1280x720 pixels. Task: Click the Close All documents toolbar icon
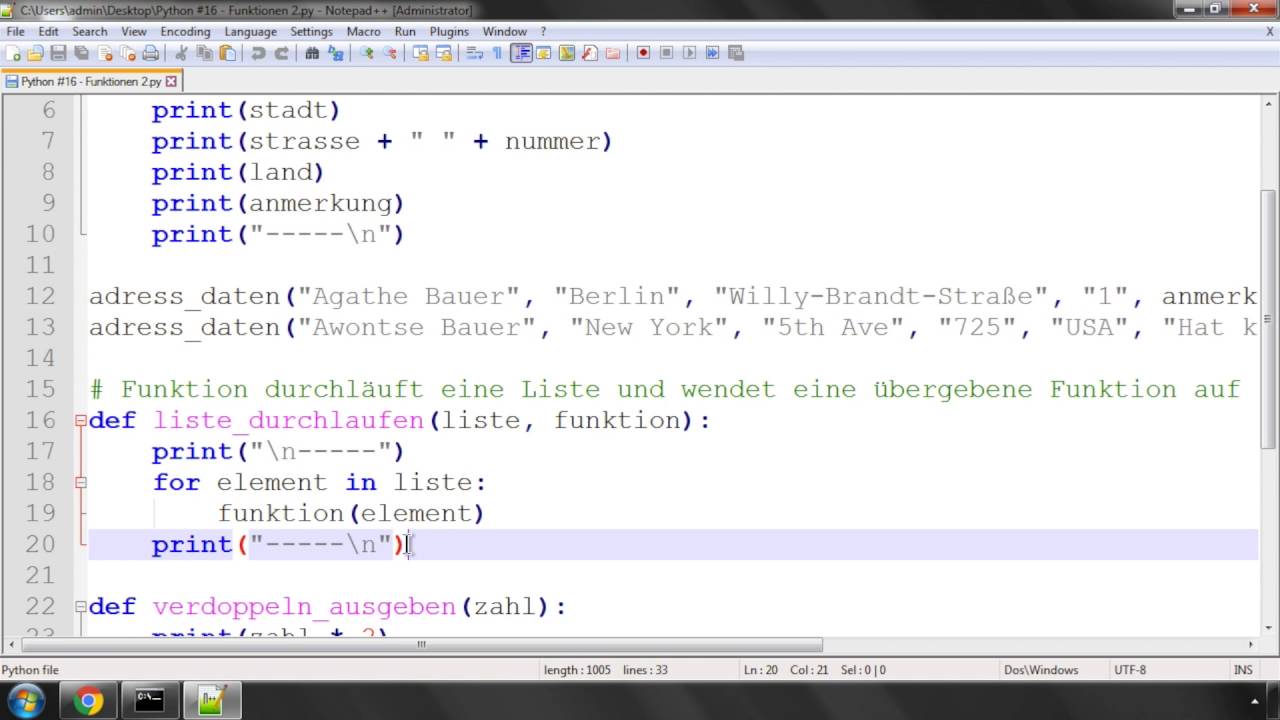pos(127,53)
